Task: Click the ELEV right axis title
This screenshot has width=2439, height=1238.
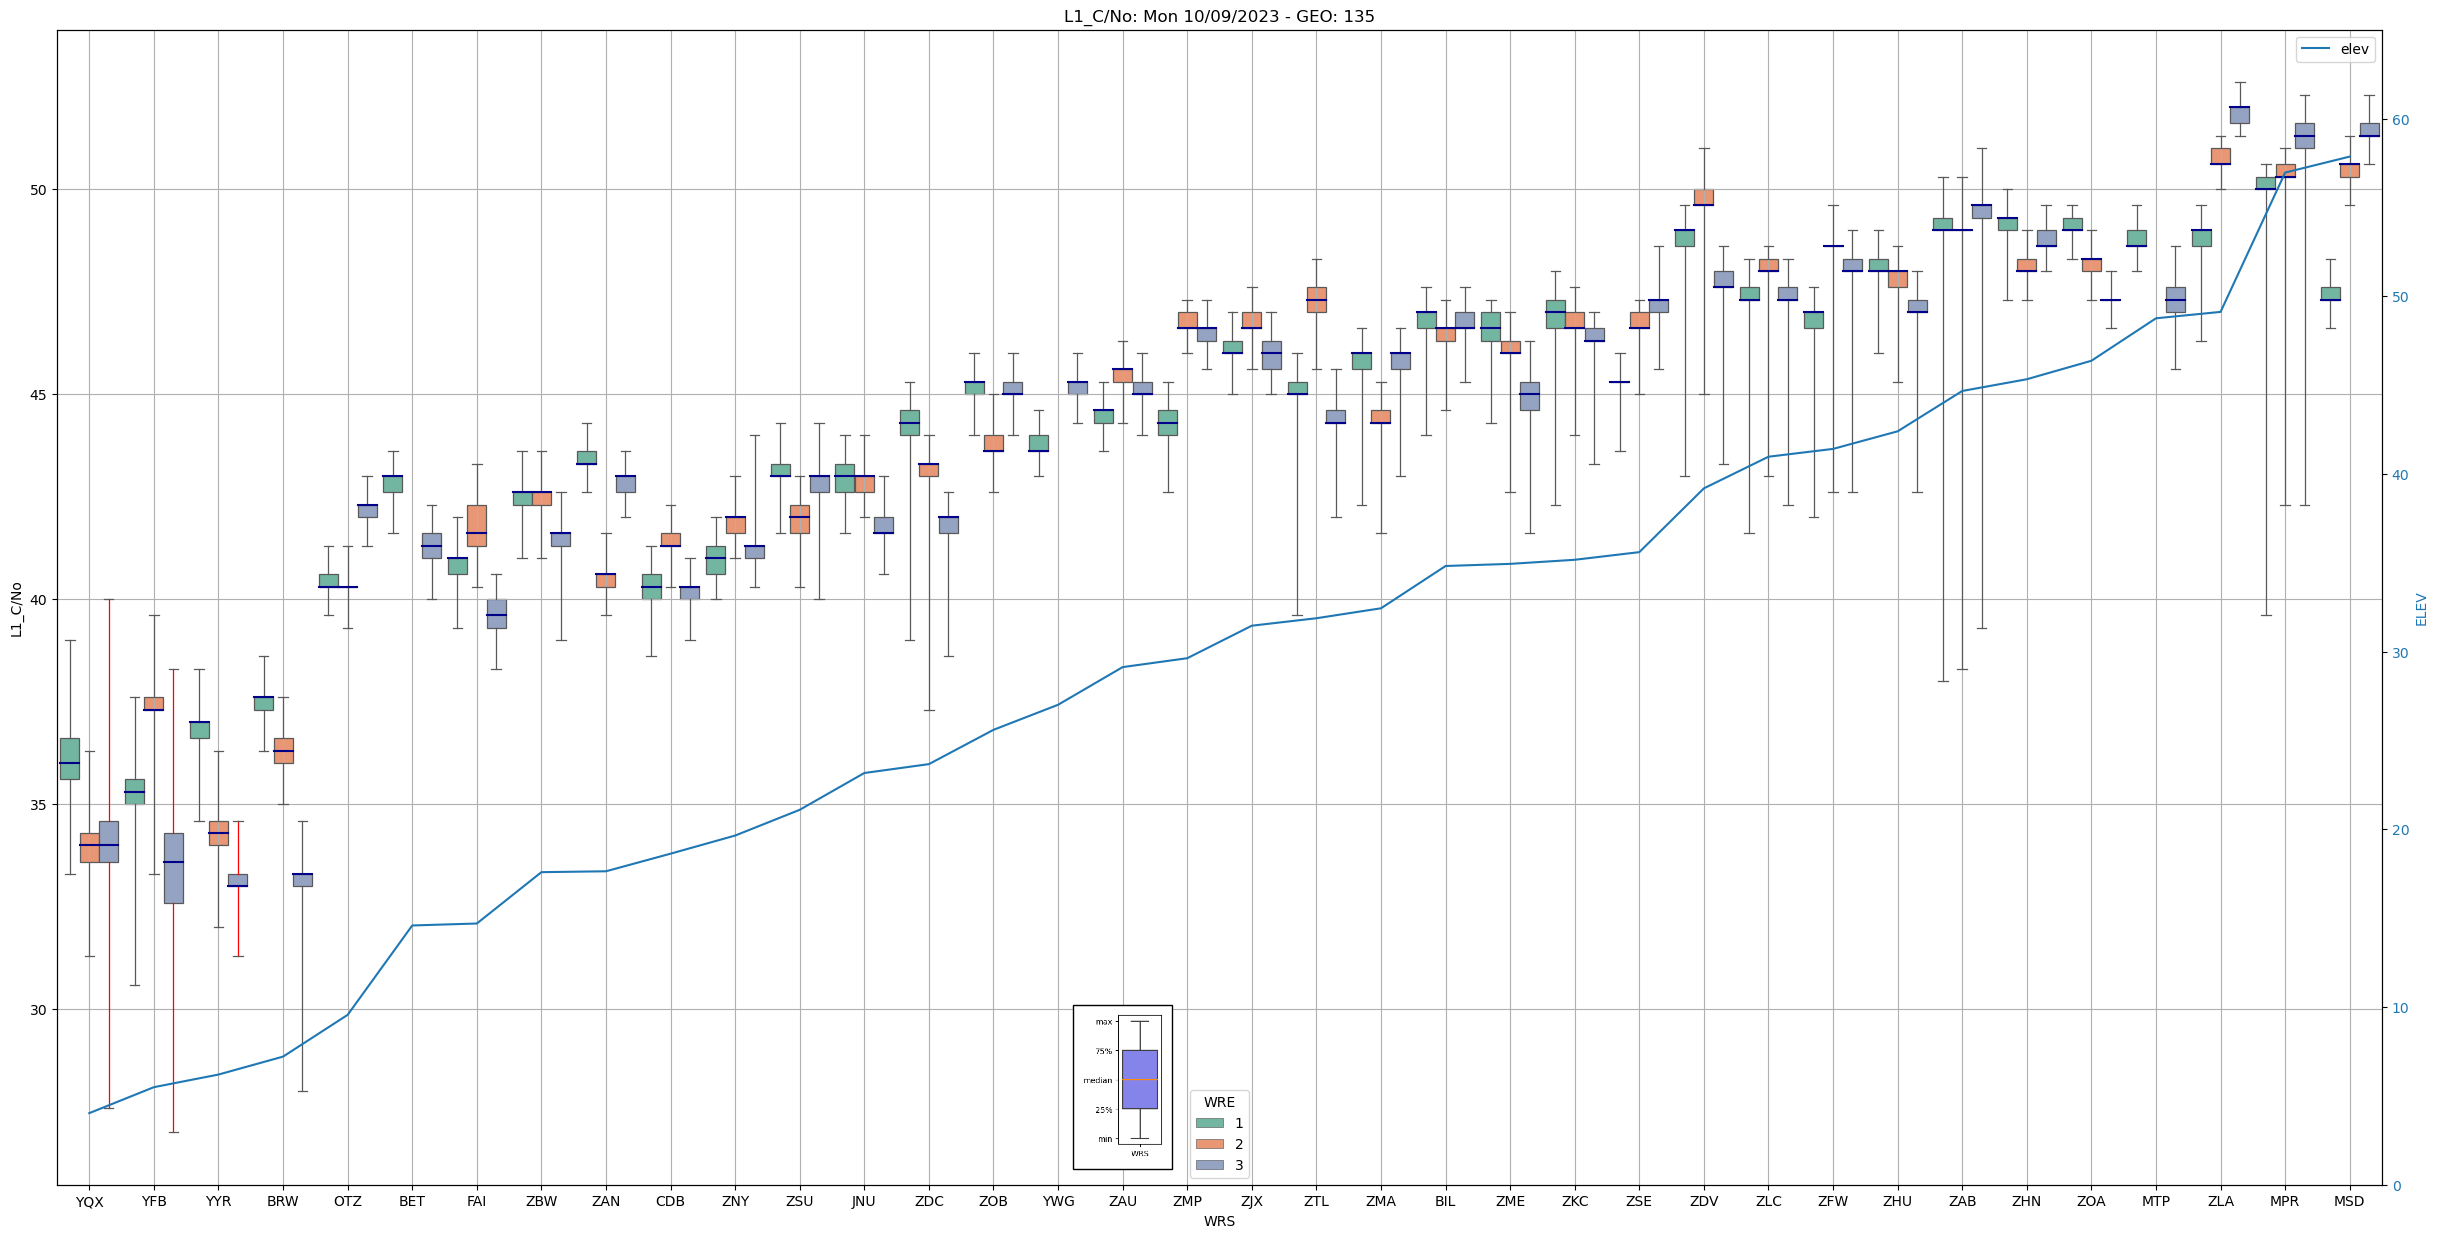Action: coord(2421,609)
